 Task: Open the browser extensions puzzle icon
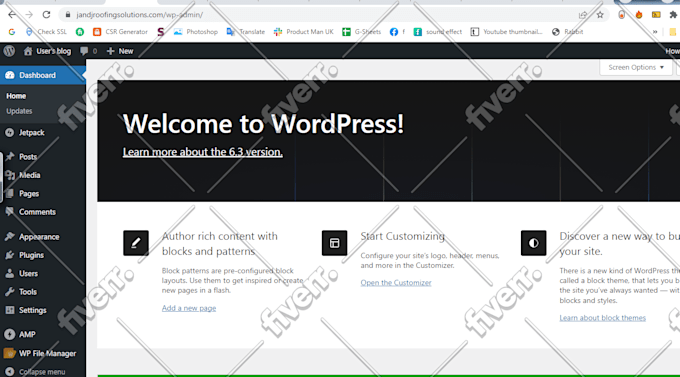pos(673,15)
